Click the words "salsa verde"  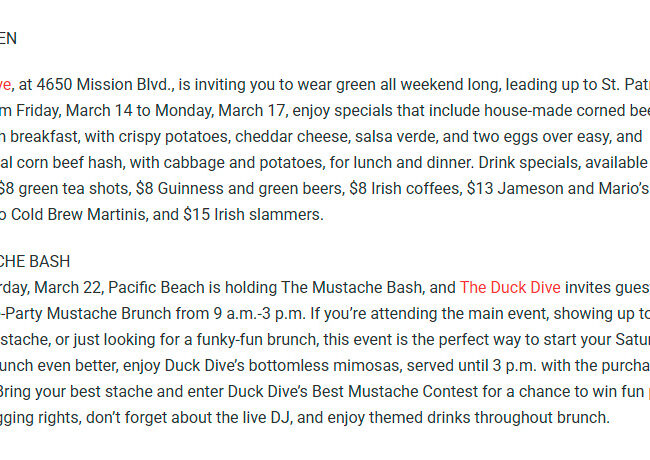click(390, 135)
